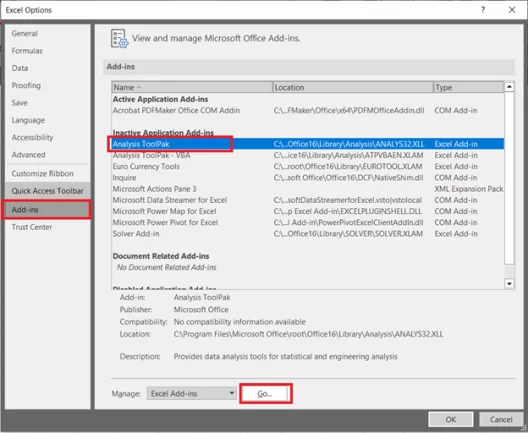Image resolution: width=528 pixels, height=433 pixels.
Task: Select the Solver Add-in row
Action: point(308,234)
